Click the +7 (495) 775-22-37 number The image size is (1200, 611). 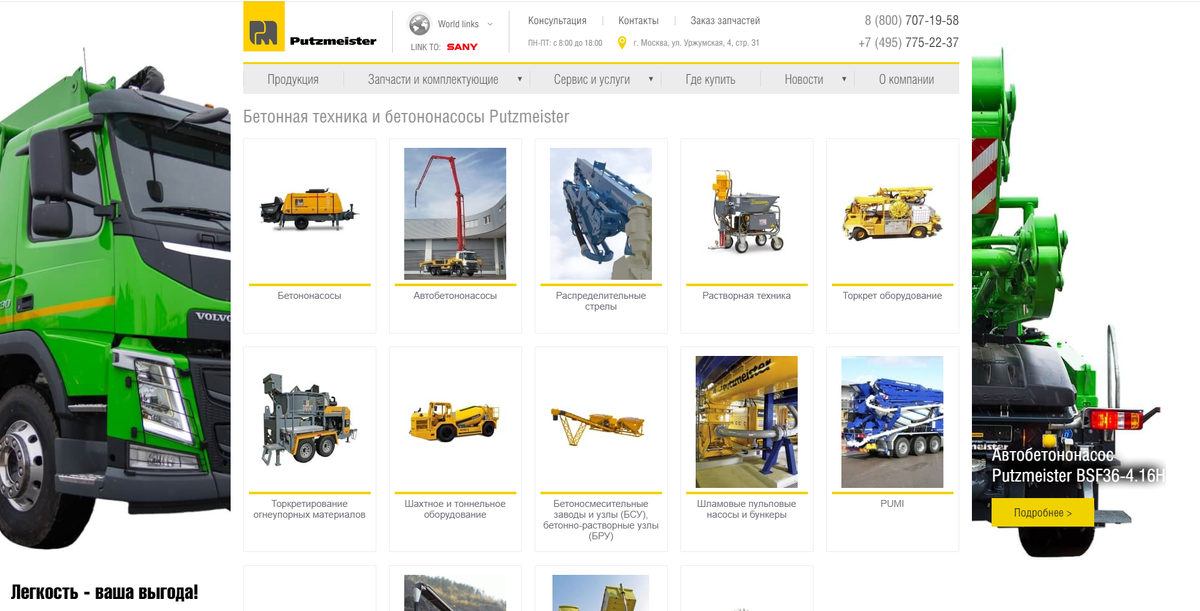tap(908, 43)
